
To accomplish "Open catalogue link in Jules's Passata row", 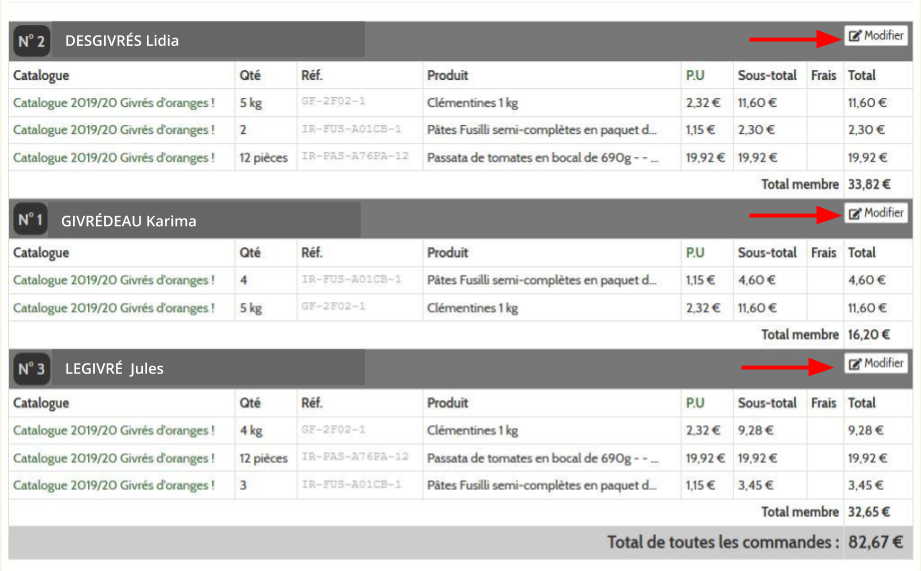I will pos(113,458).
